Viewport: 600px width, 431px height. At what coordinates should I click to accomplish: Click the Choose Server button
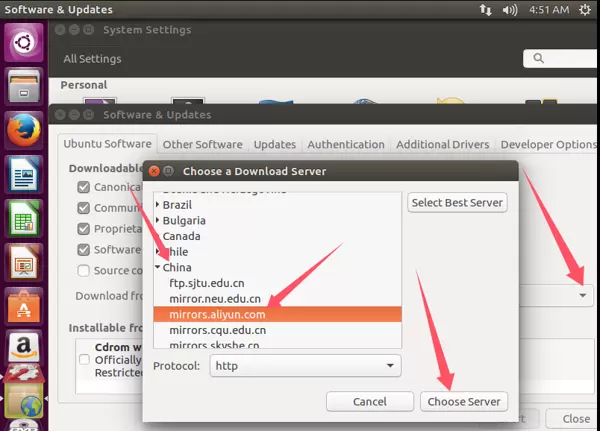(464, 402)
